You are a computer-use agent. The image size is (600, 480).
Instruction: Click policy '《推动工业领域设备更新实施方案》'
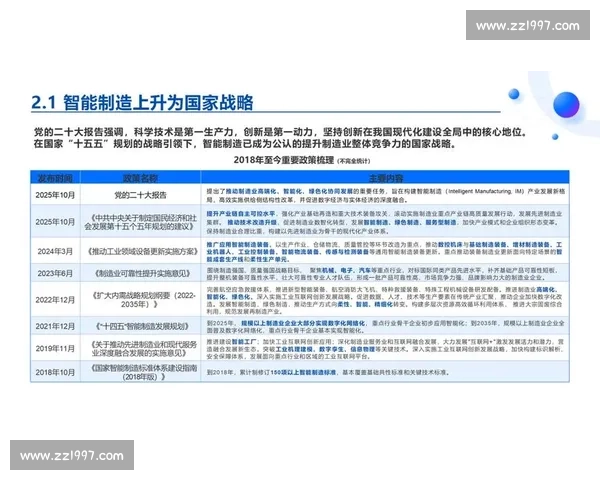(142, 251)
